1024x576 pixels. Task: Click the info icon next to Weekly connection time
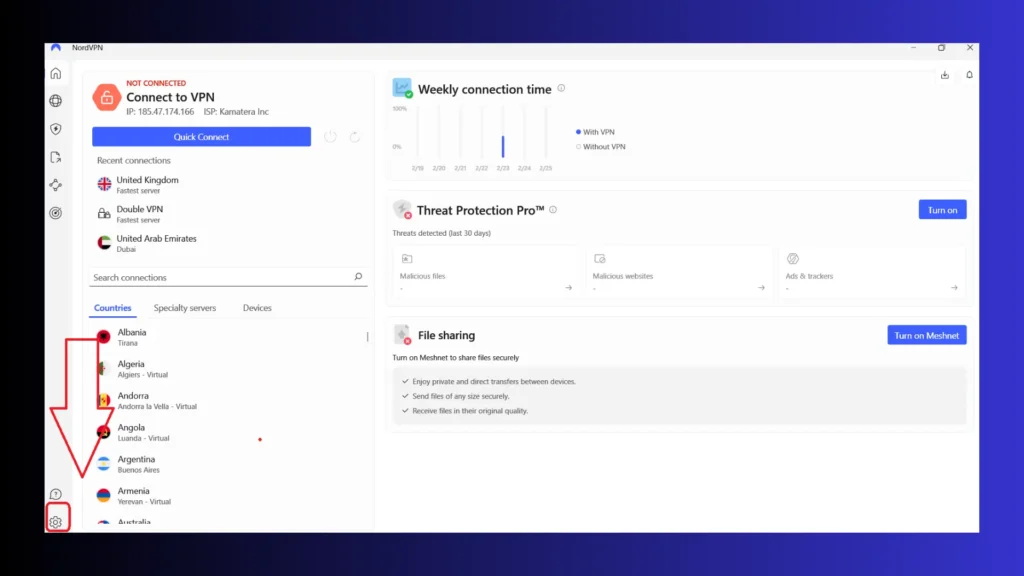[561, 88]
